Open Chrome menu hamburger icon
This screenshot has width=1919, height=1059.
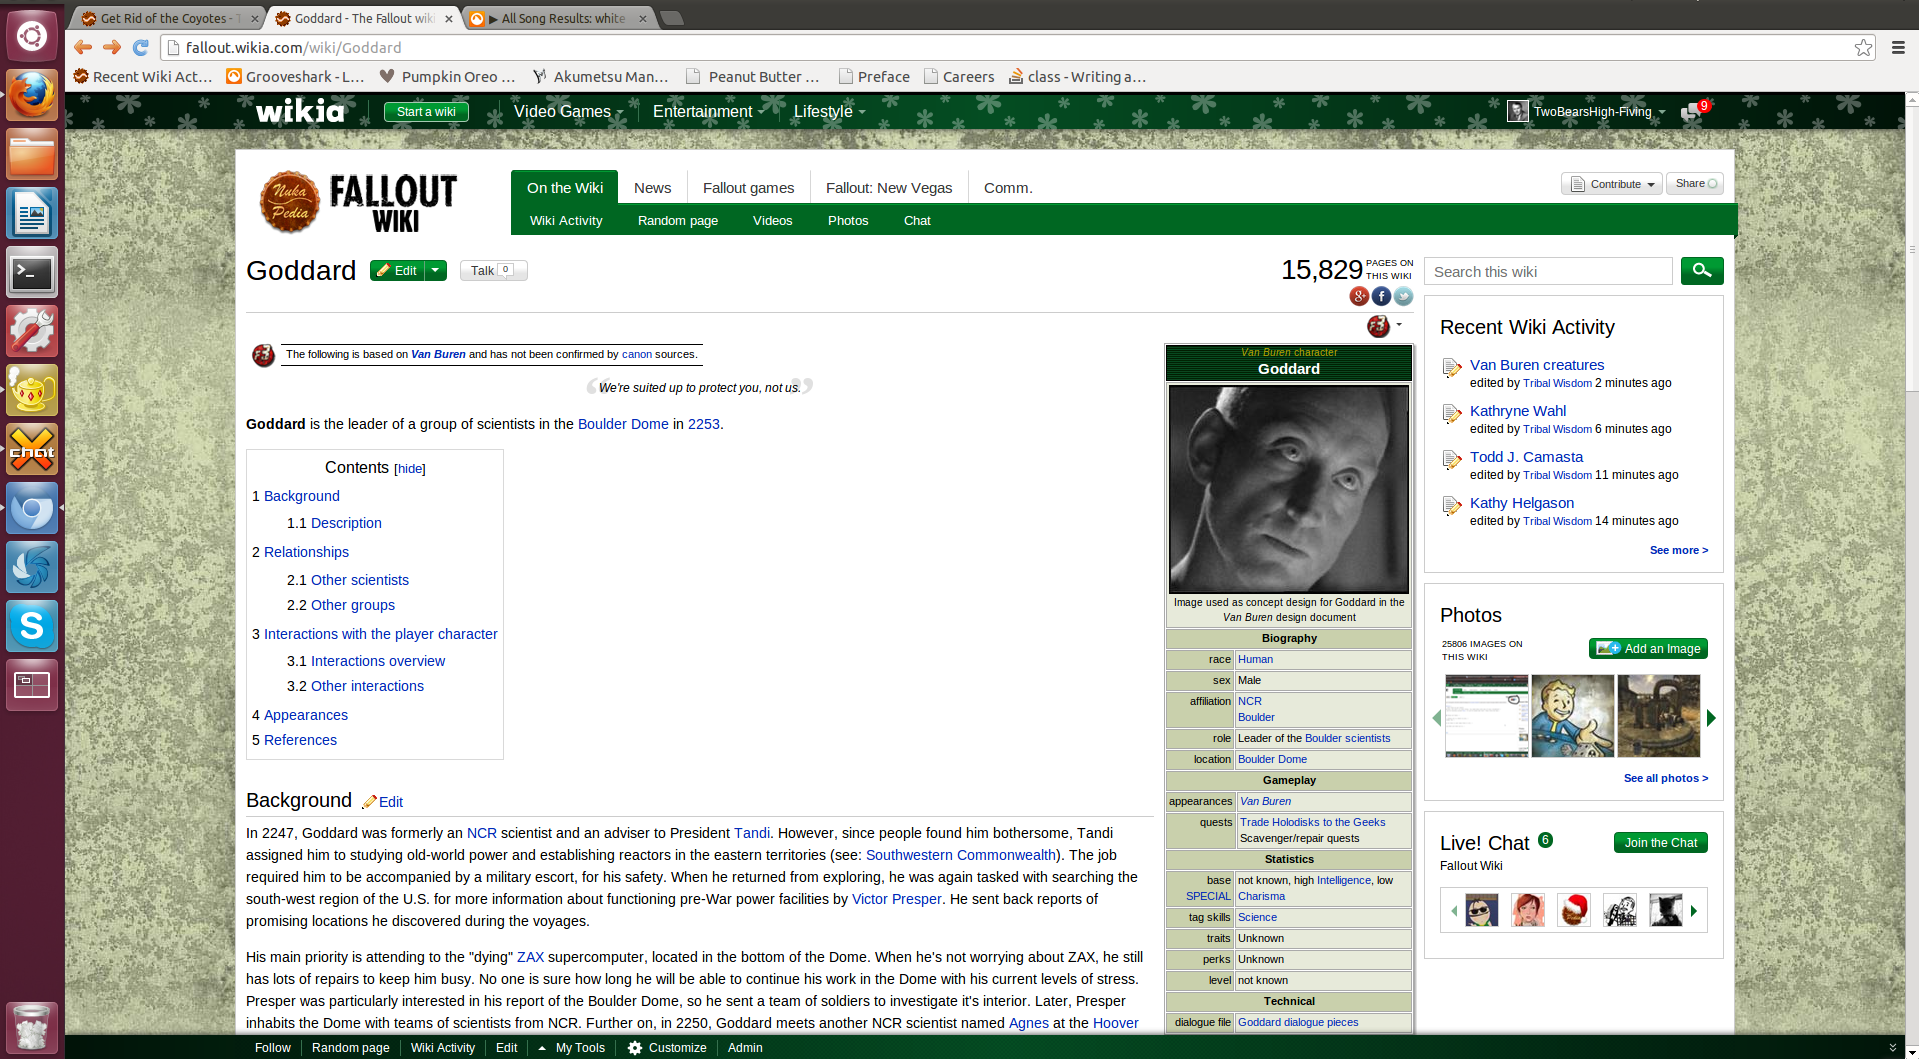(x=1898, y=47)
